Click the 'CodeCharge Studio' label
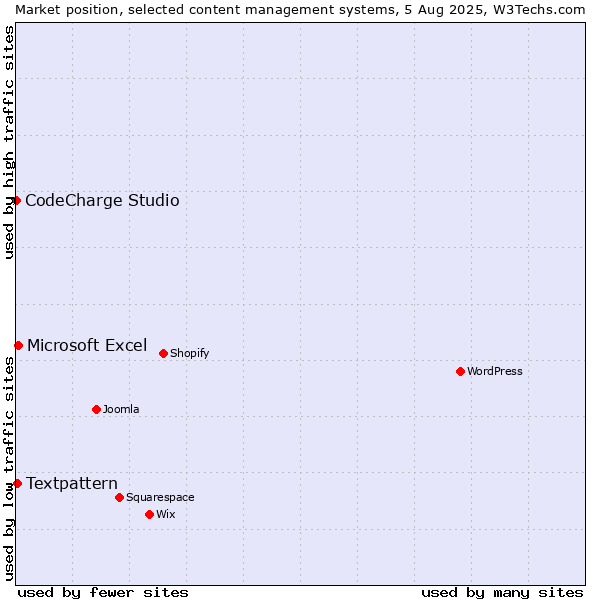 point(102,201)
